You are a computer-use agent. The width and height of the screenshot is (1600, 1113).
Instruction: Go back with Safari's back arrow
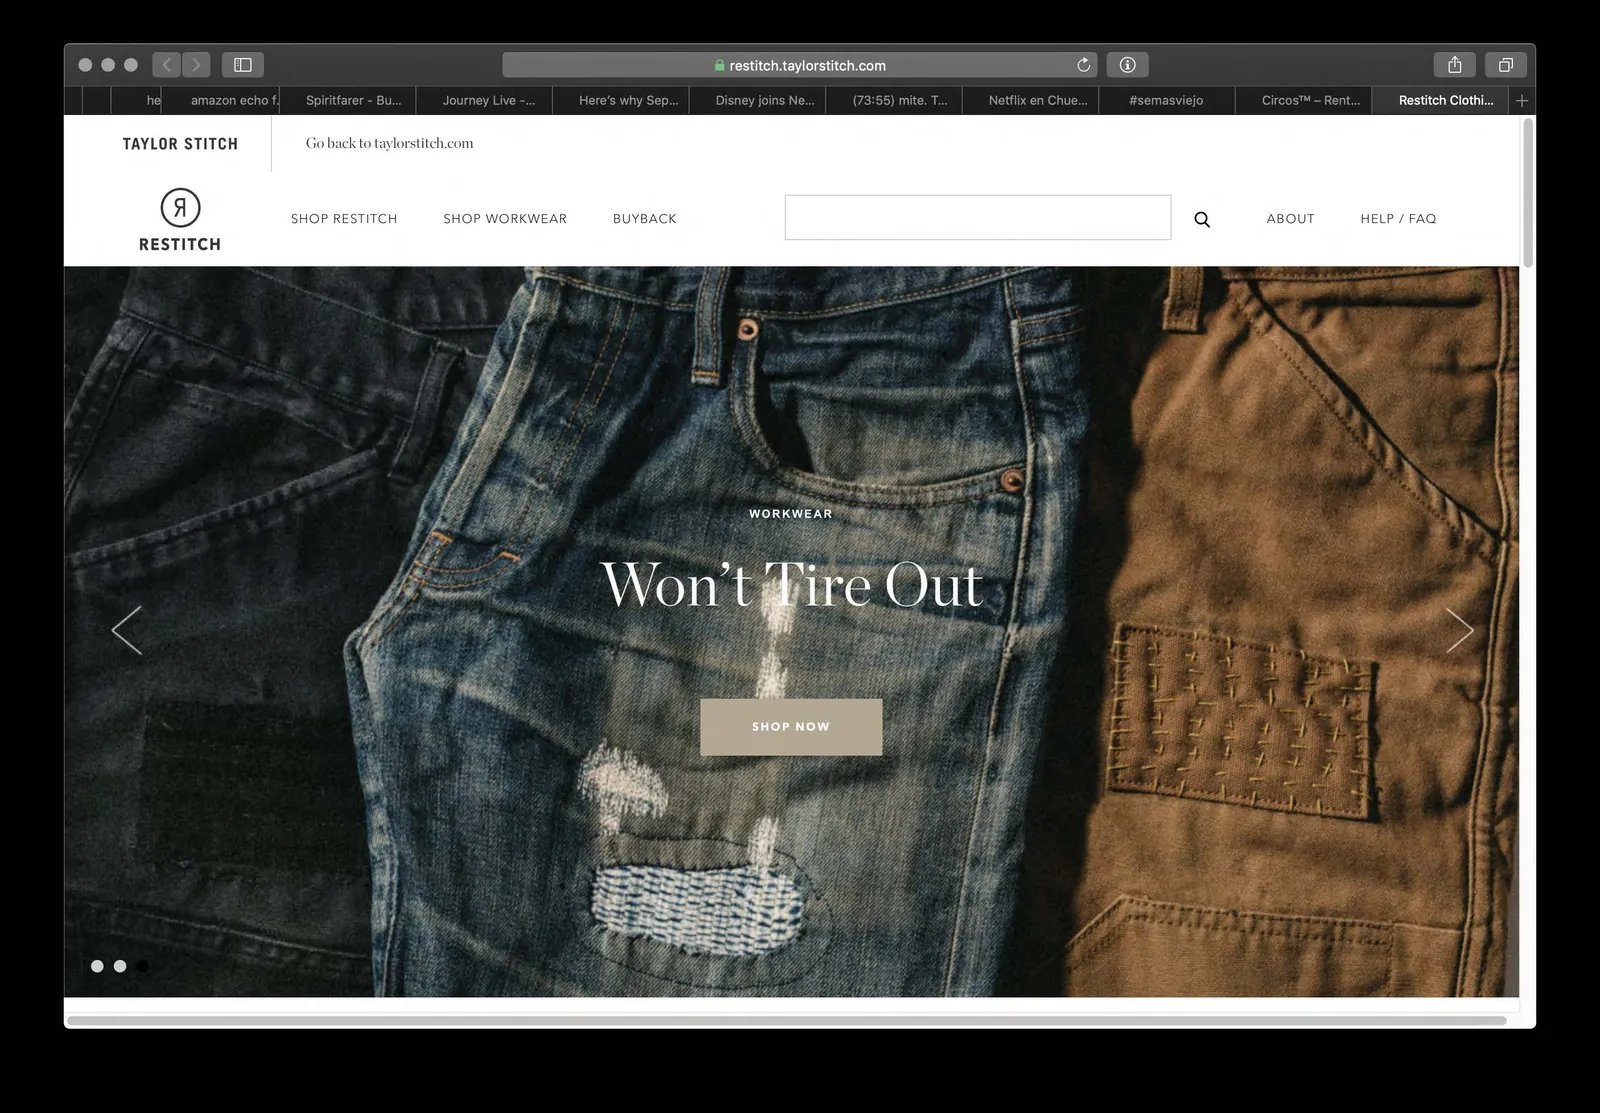click(x=167, y=65)
